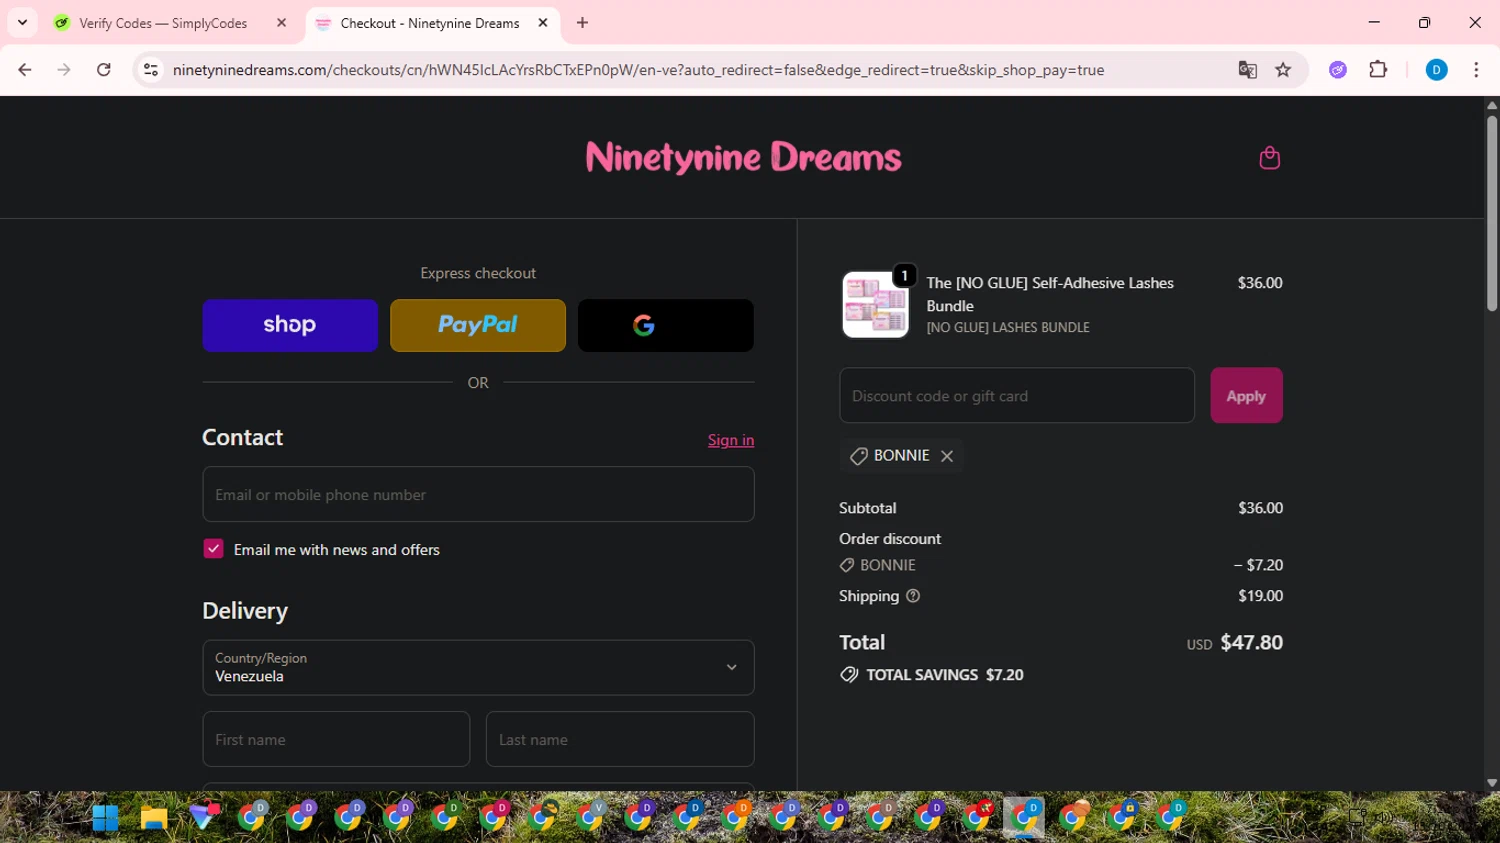Open the Extensions puzzle menu

[1378, 70]
